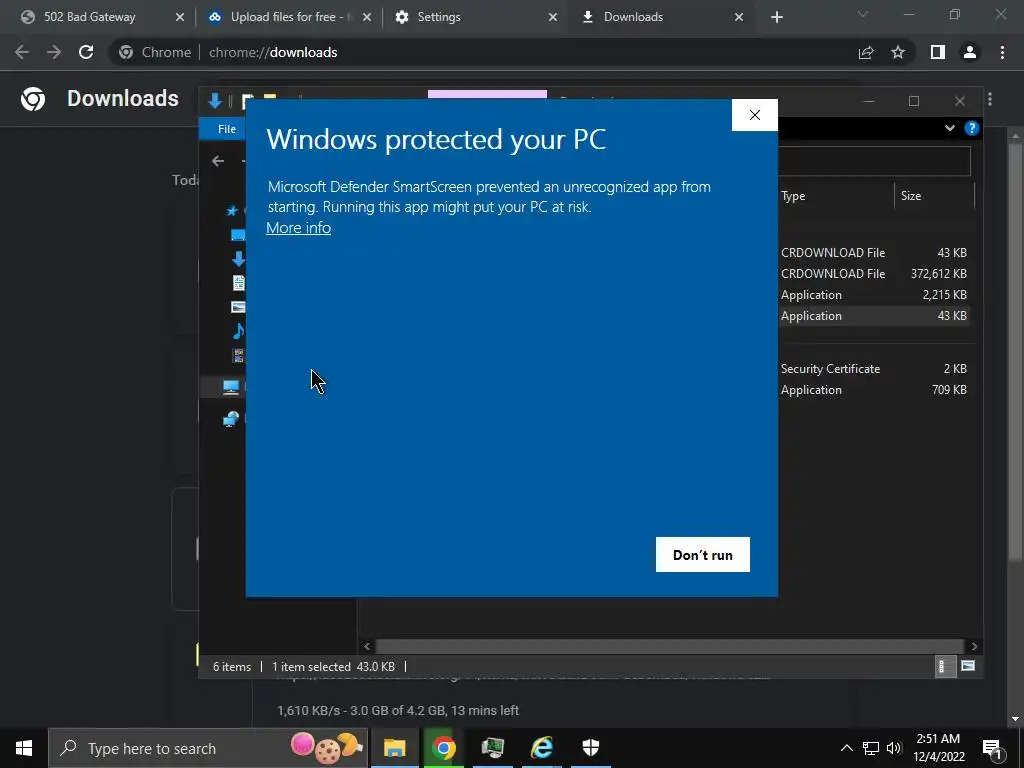The width and height of the screenshot is (1024, 768).
Task: Open Downloads in Quick access
Action: coord(238,259)
